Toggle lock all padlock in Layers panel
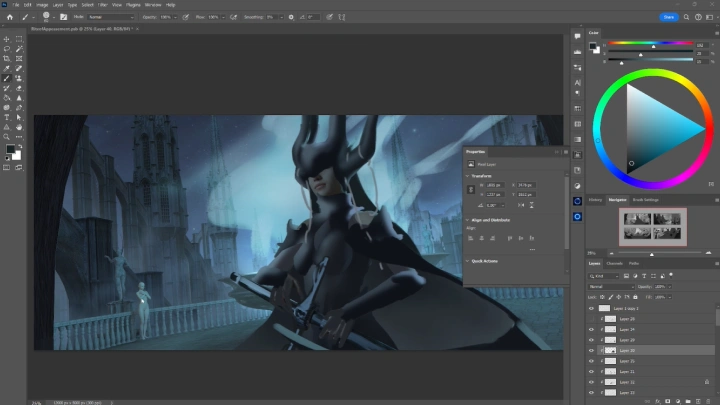720x405 pixels. point(636,297)
